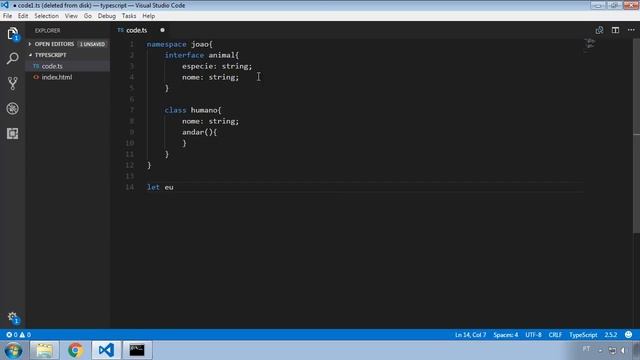Open the File menu
This screenshot has width=640, height=360.
point(7,16)
